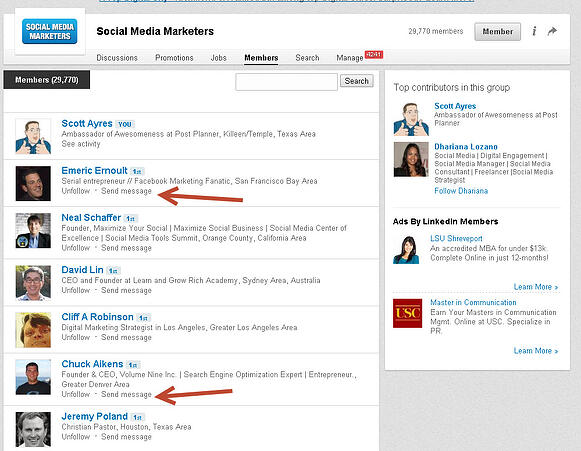Click the LSU Shreveport ad image
Screen dimensions: 581x451
pos(406,250)
